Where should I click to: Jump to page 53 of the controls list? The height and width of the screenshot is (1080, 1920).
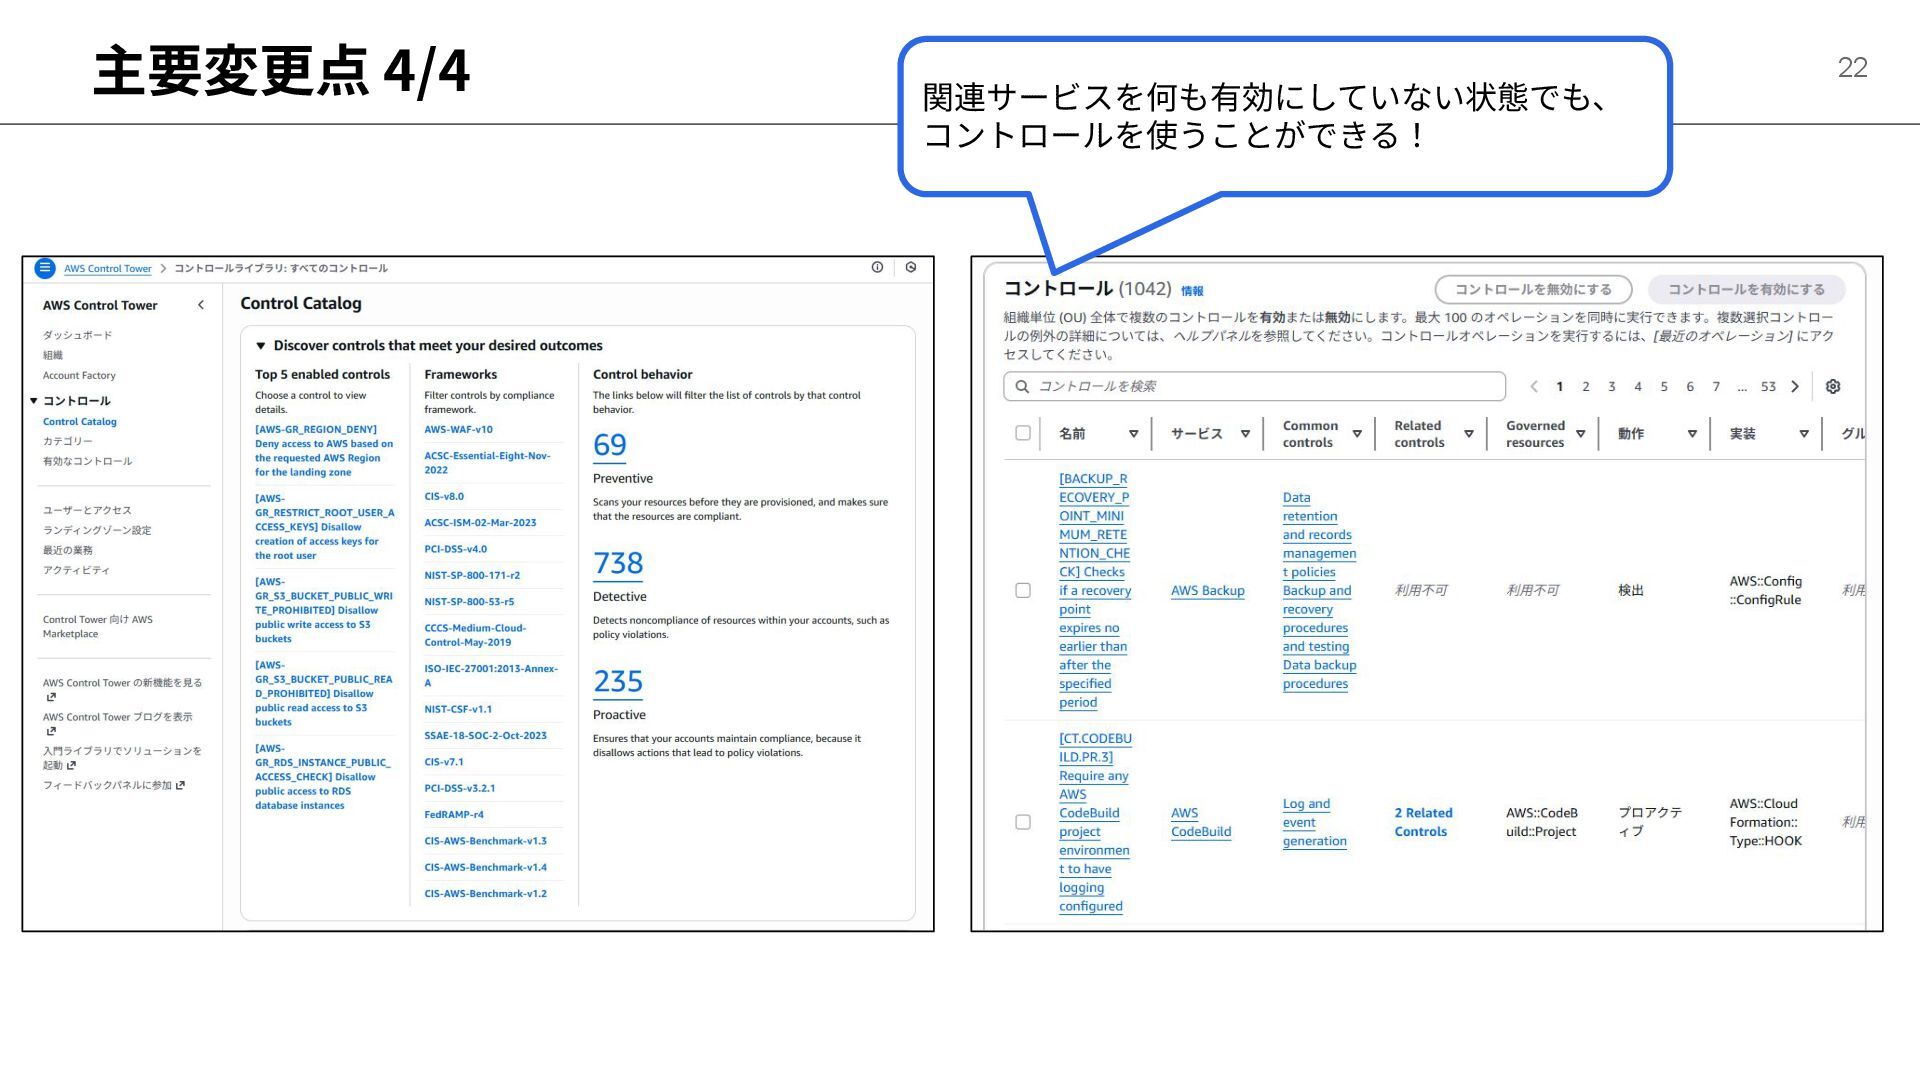[1768, 387]
